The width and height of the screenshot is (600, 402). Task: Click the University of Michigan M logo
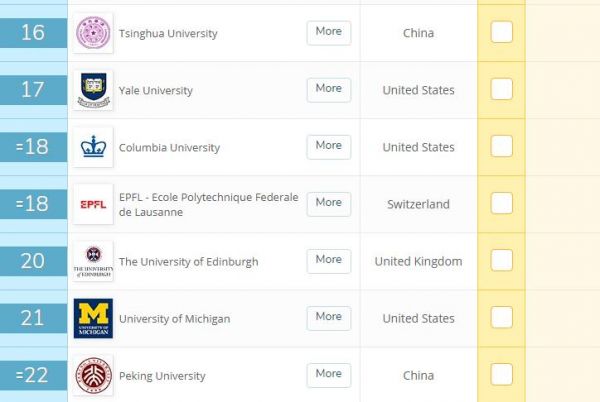[x=93, y=318]
